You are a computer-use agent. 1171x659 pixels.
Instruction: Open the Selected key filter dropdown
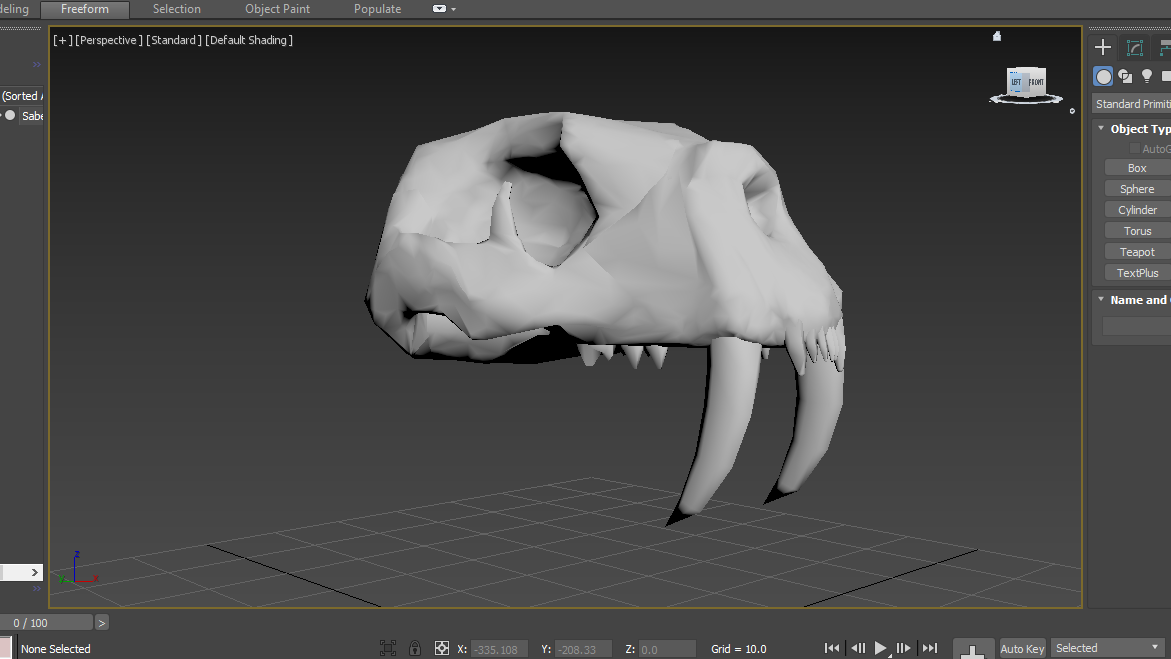pyautogui.click(x=1108, y=648)
